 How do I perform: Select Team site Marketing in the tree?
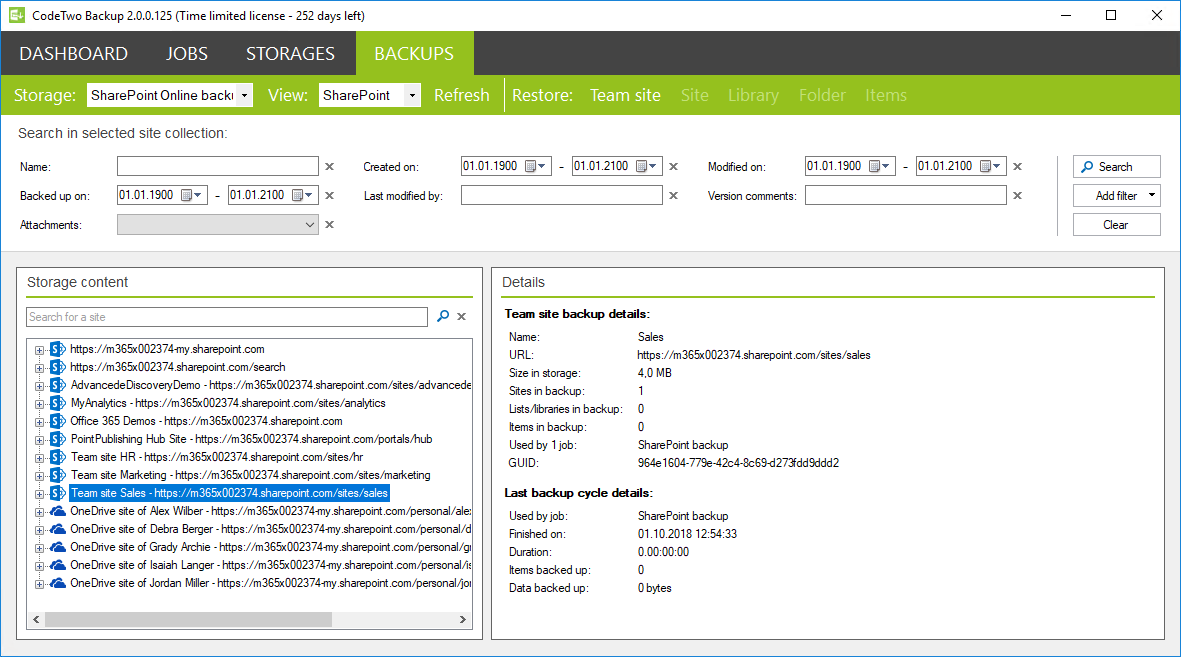[x=251, y=475]
